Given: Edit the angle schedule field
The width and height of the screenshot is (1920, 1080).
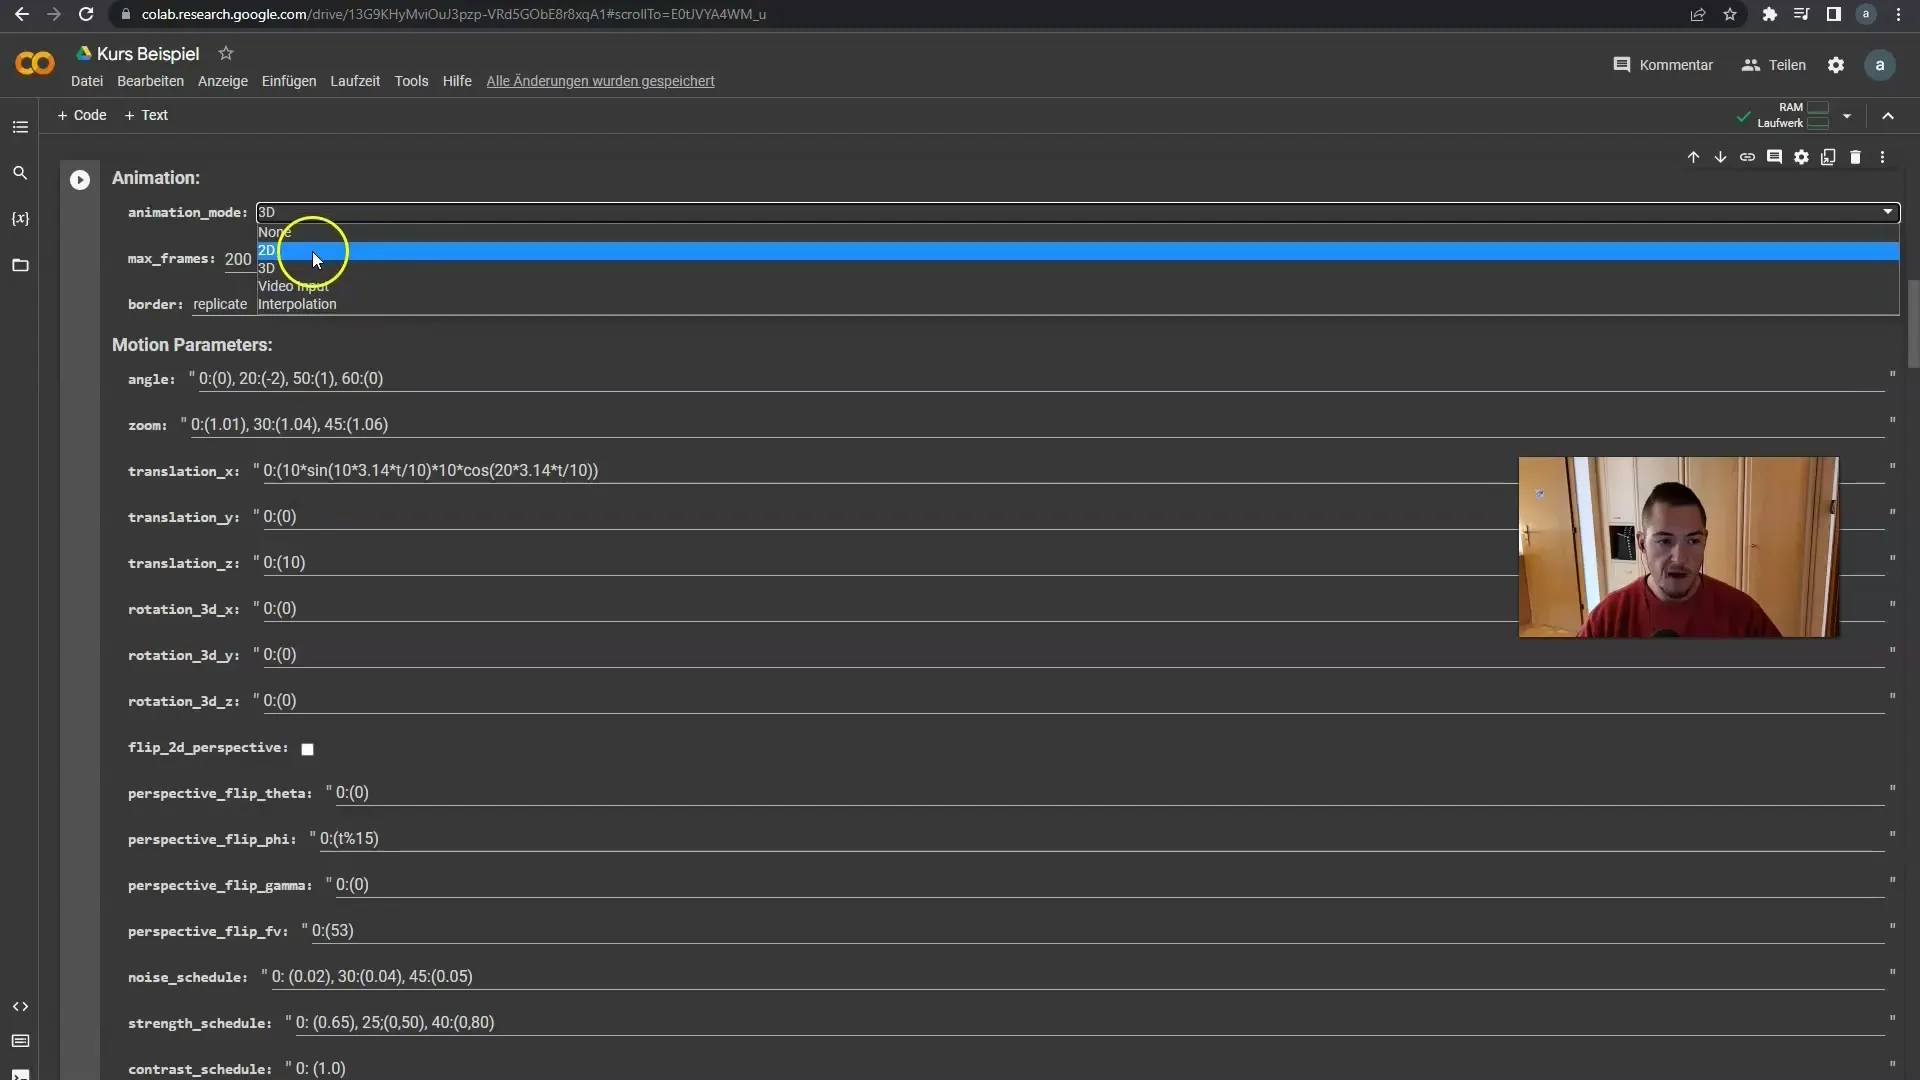Looking at the screenshot, I should pyautogui.click(x=1041, y=379).
